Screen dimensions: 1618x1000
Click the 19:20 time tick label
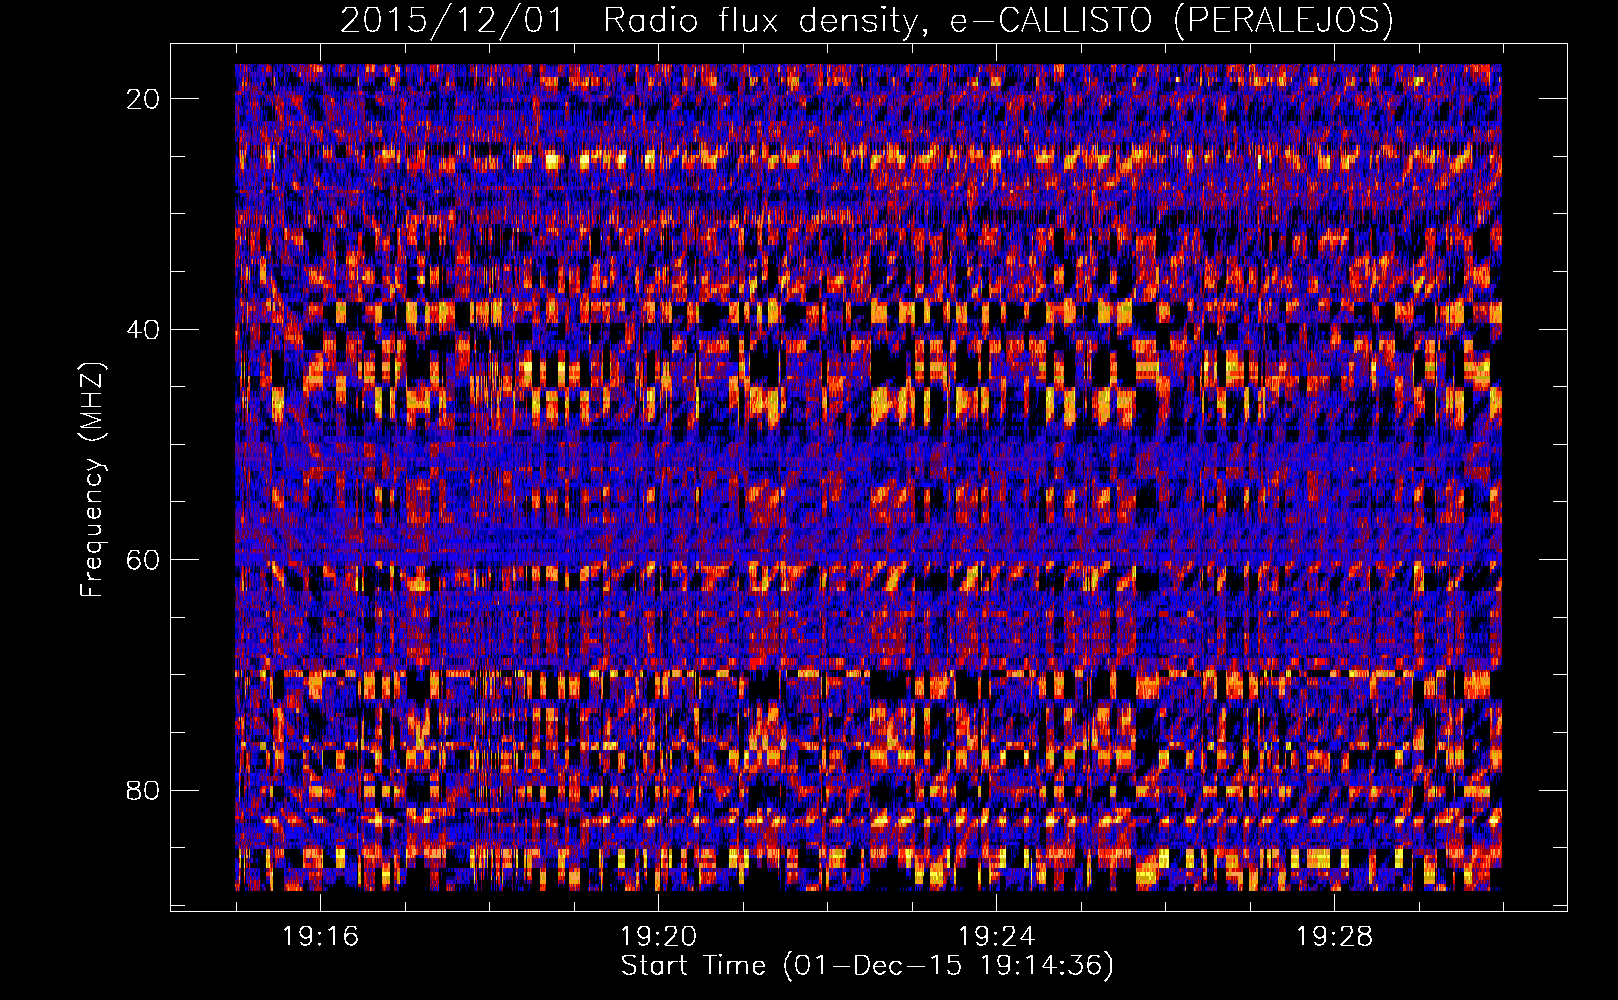point(658,936)
